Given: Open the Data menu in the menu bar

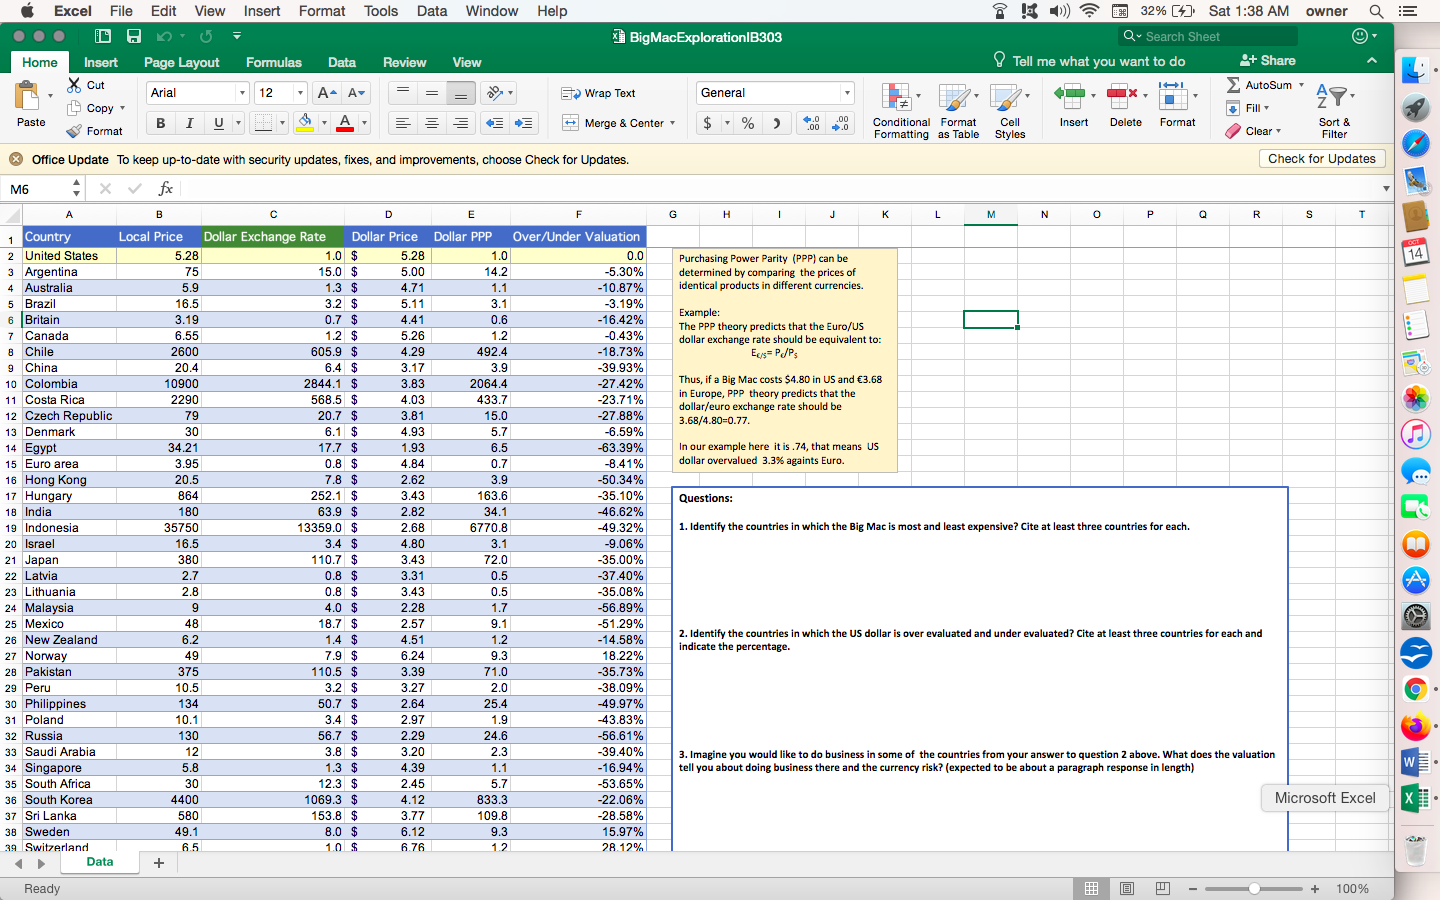Looking at the screenshot, I should pyautogui.click(x=431, y=11).
